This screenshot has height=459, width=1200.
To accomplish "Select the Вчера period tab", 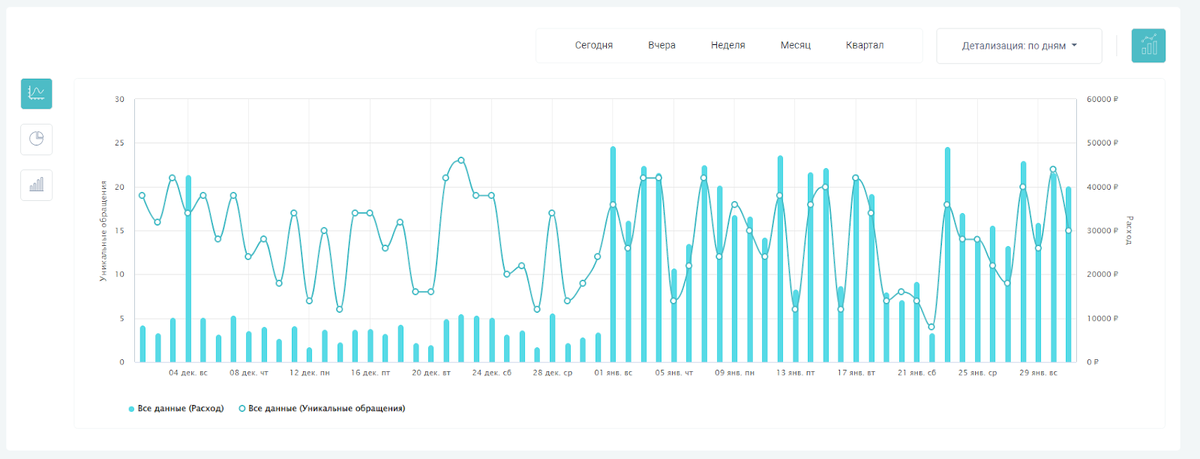I will pyautogui.click(x=662, y=45).
